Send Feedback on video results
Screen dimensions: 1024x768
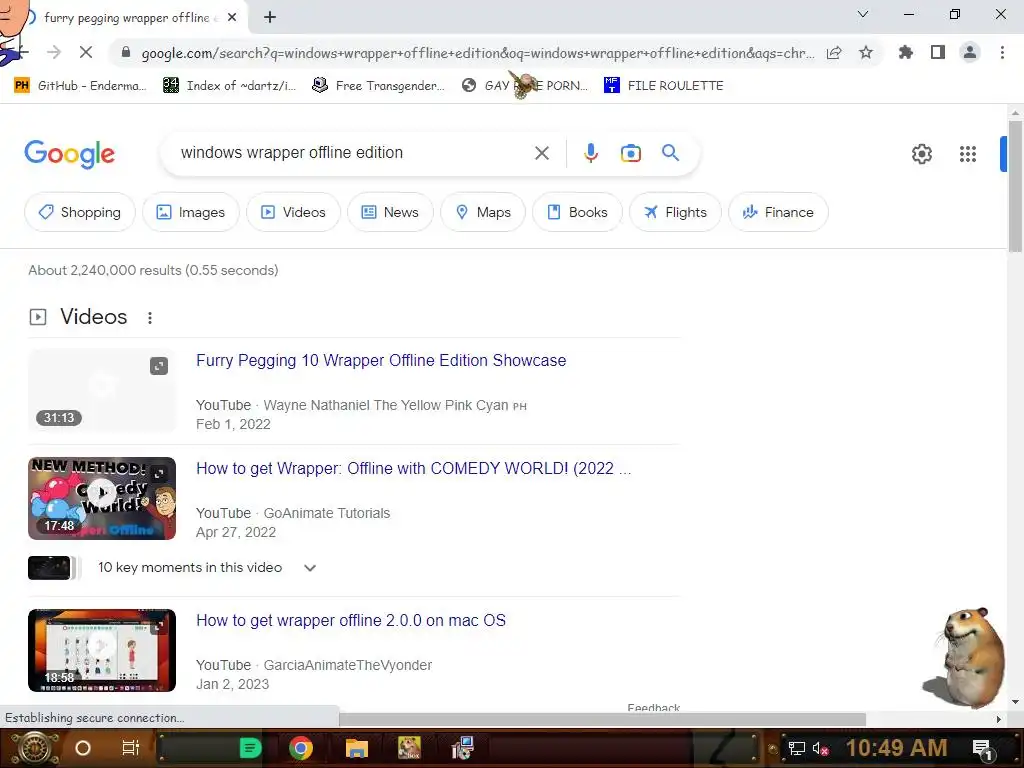[653, 708]
